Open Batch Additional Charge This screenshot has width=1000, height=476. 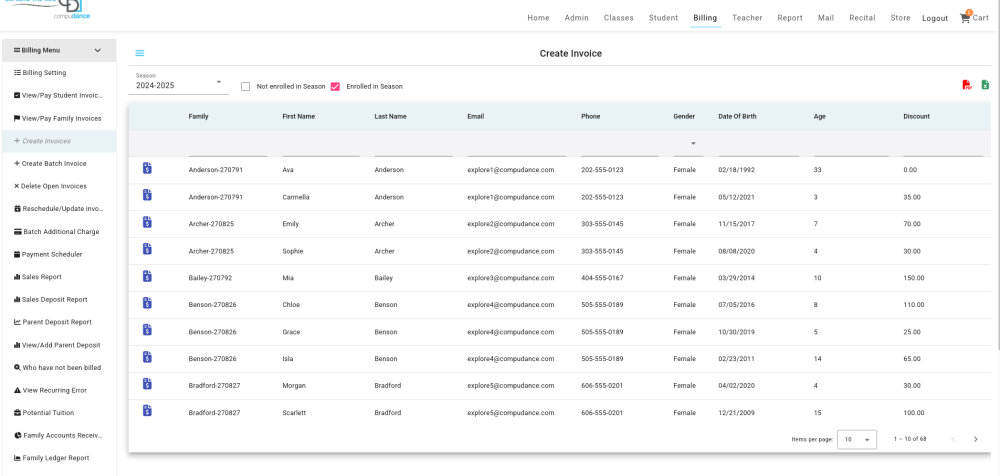coord(59,232)
